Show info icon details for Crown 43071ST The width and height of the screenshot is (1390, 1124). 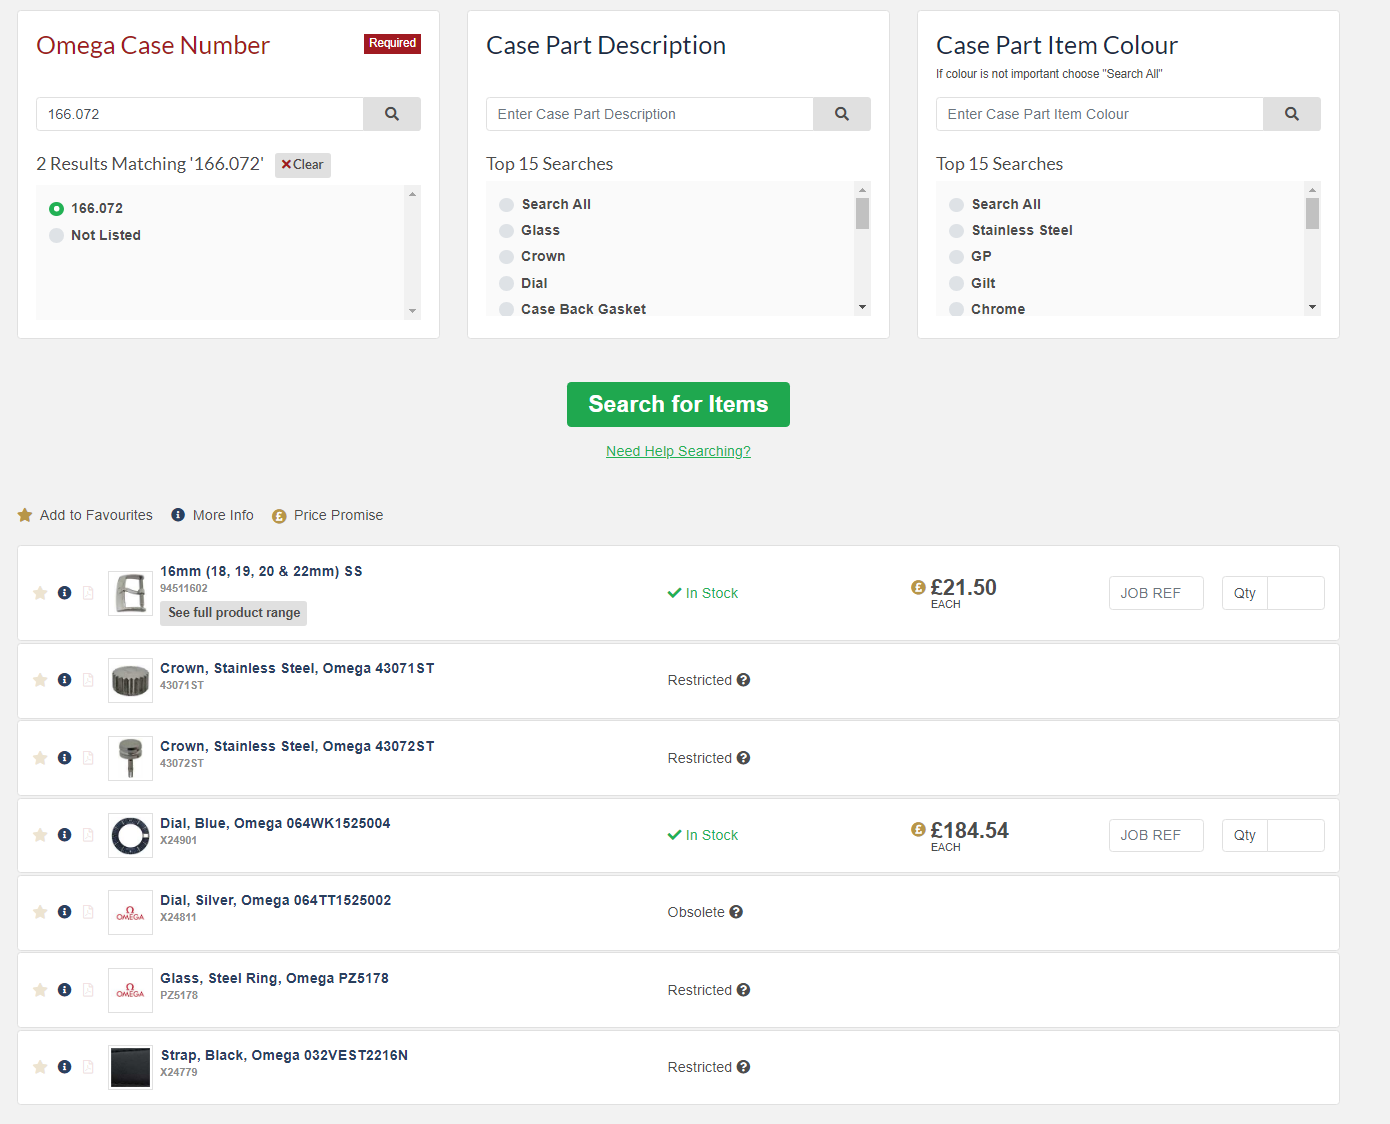click(x=65, y=680)
